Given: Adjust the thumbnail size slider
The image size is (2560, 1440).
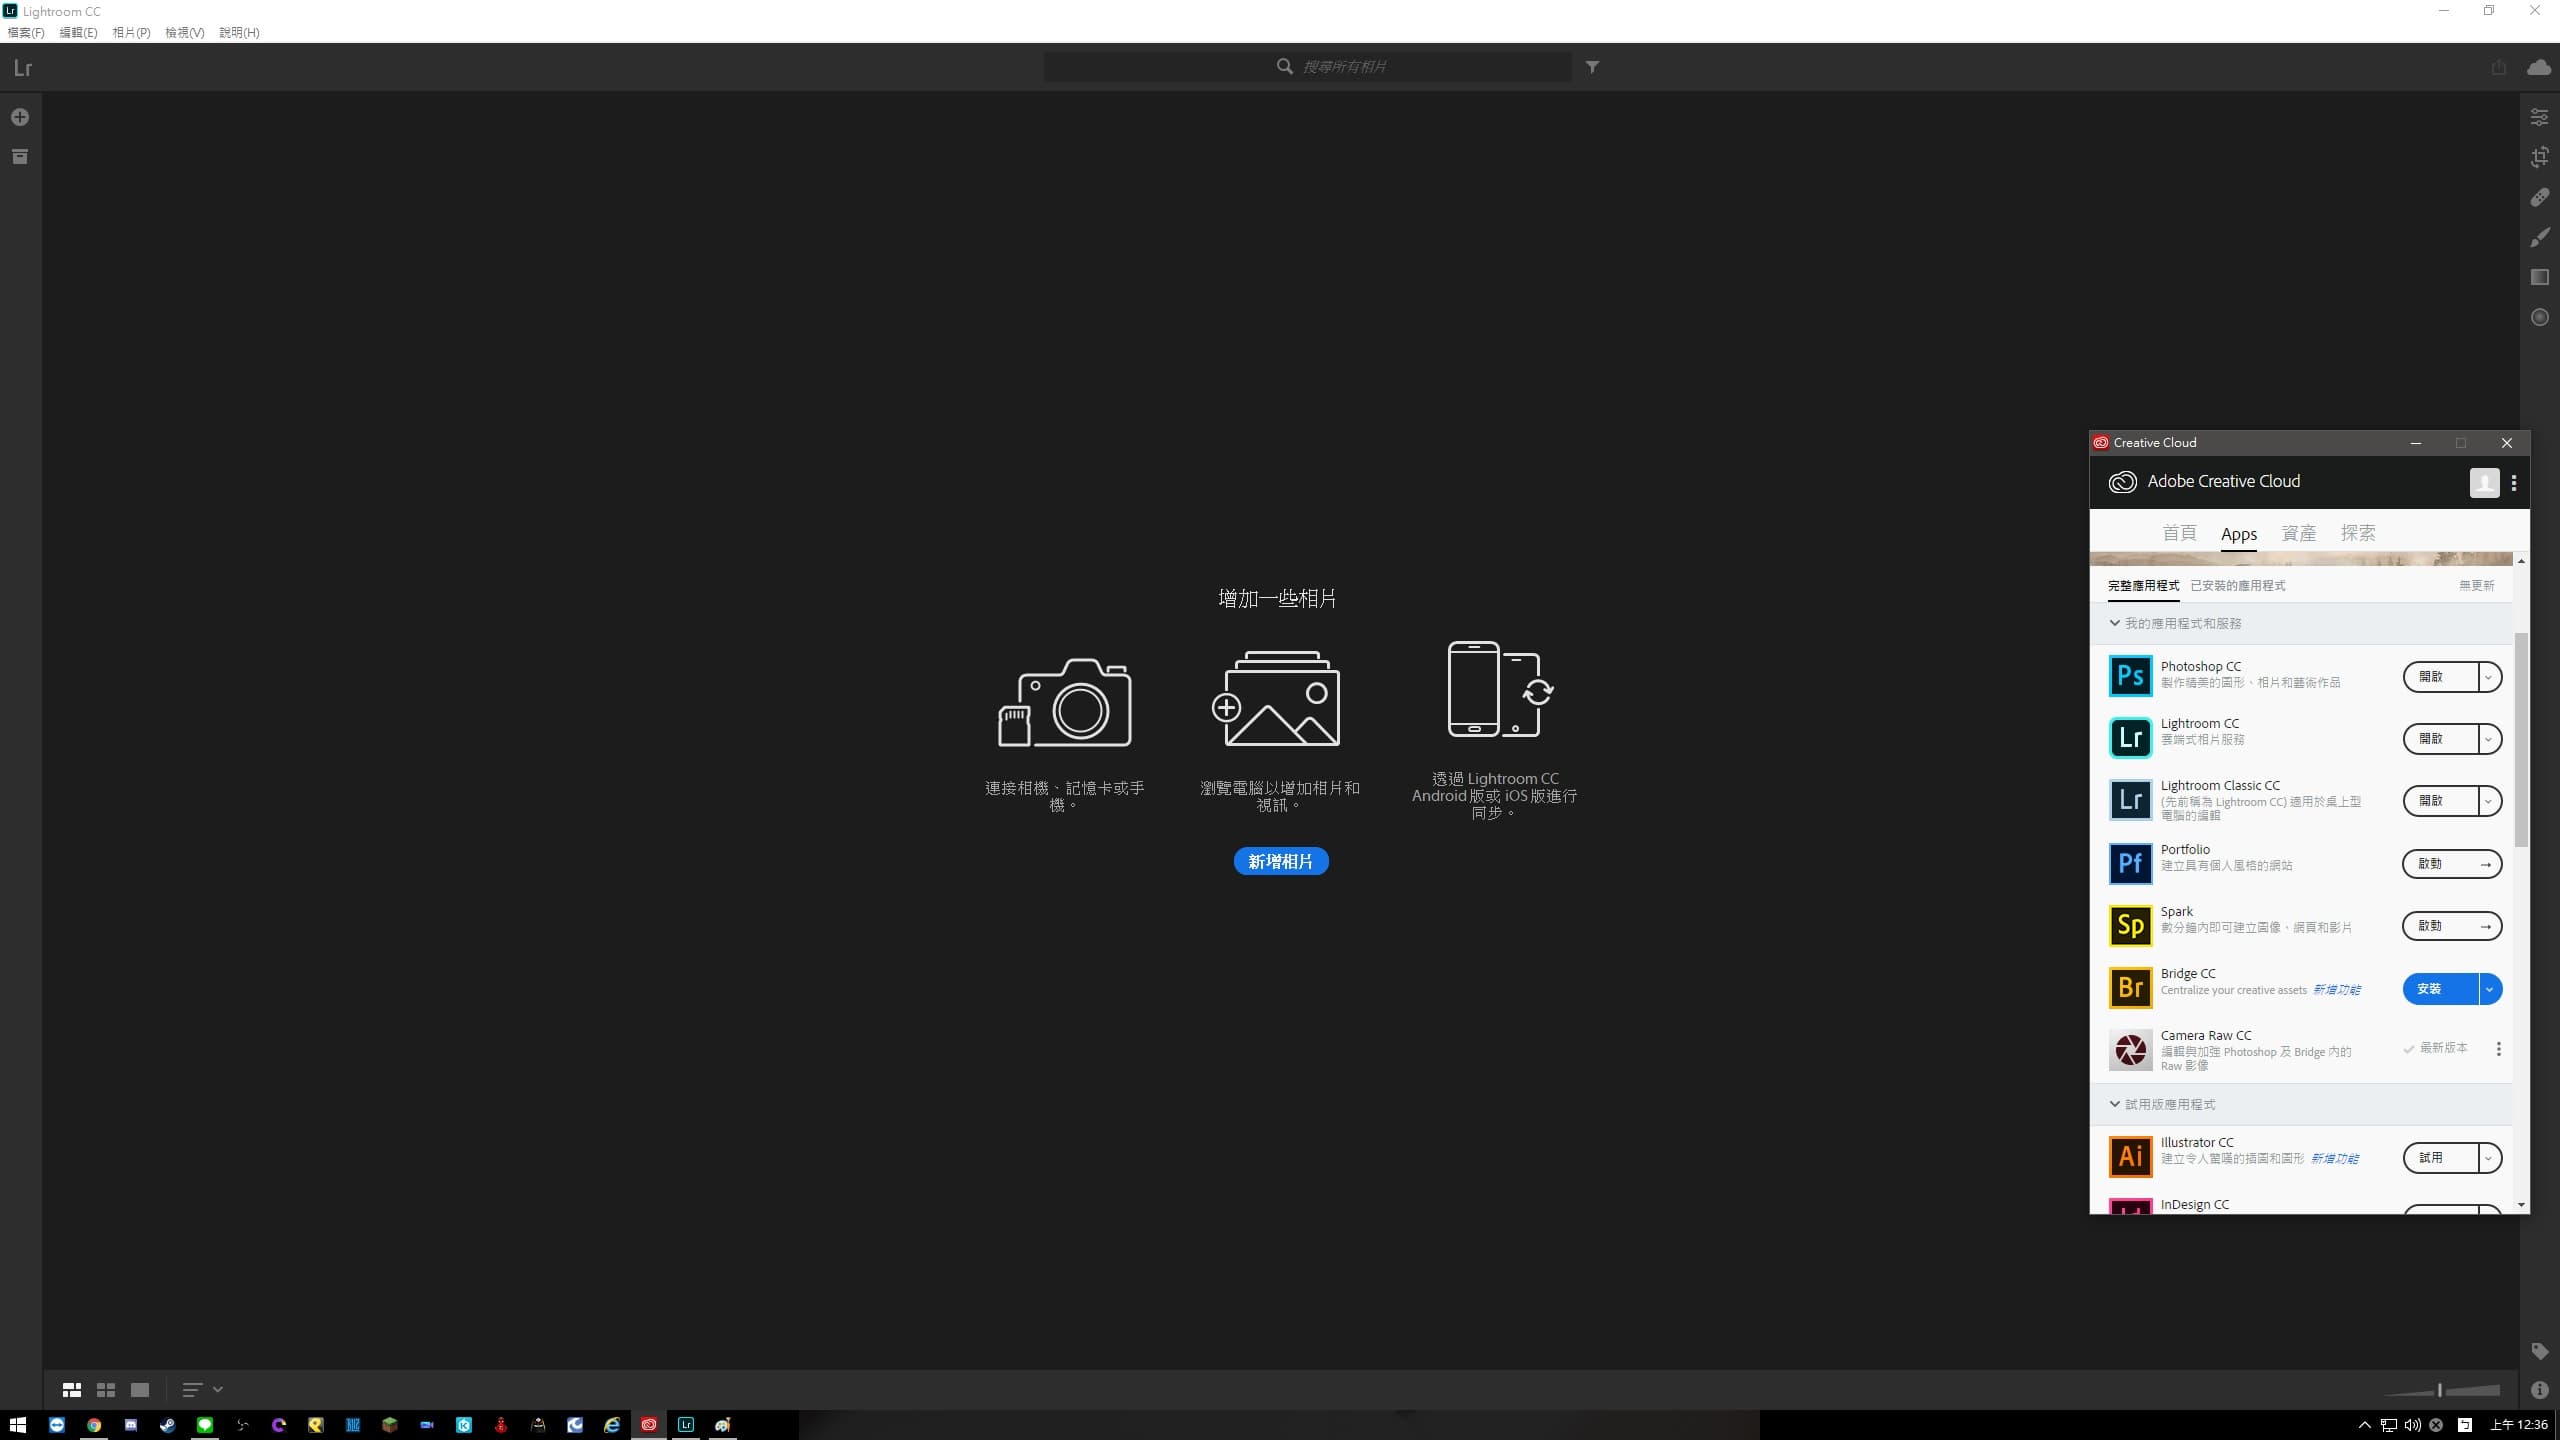Looking at the screenshot, I should (2441, 1390).
